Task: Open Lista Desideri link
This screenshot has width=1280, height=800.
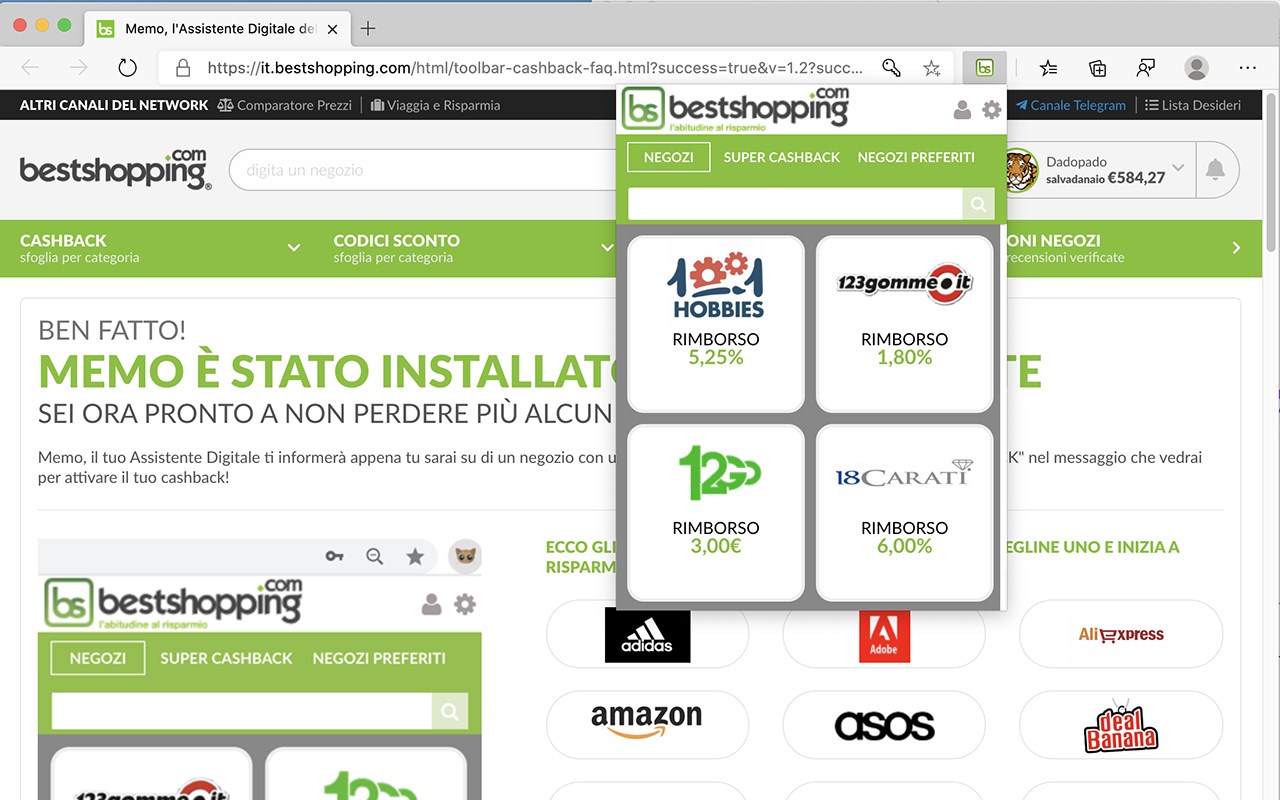Action: [x=1193, y=105]
